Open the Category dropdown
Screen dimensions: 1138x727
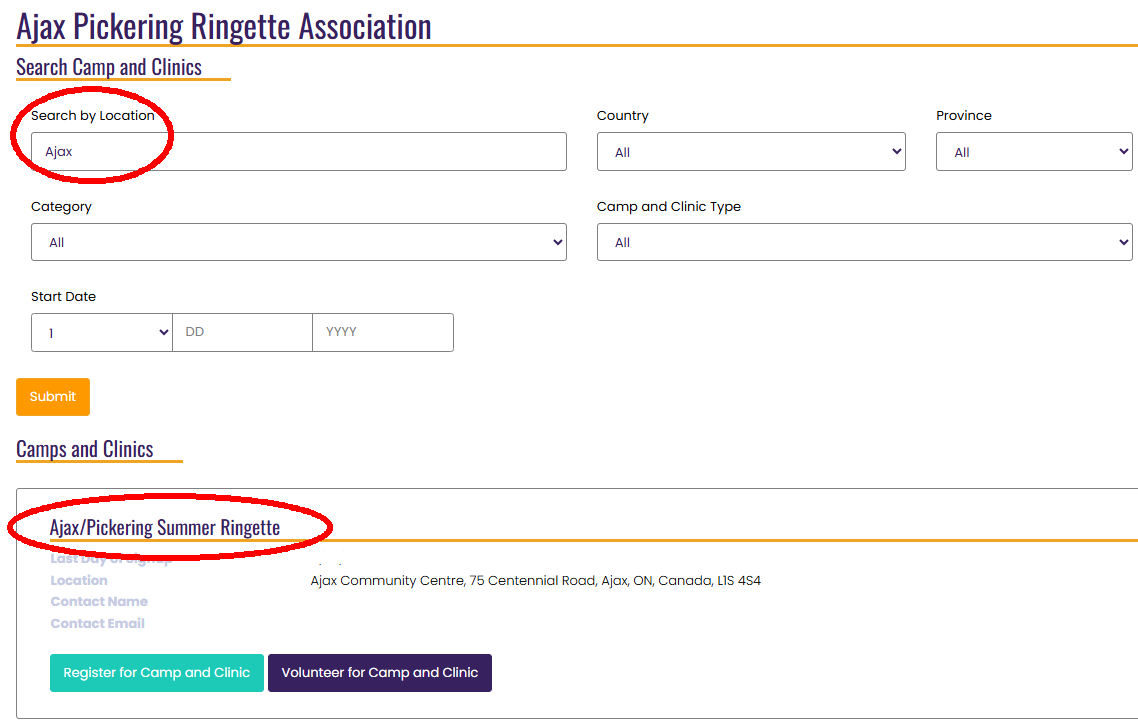[x=298, y=242]
